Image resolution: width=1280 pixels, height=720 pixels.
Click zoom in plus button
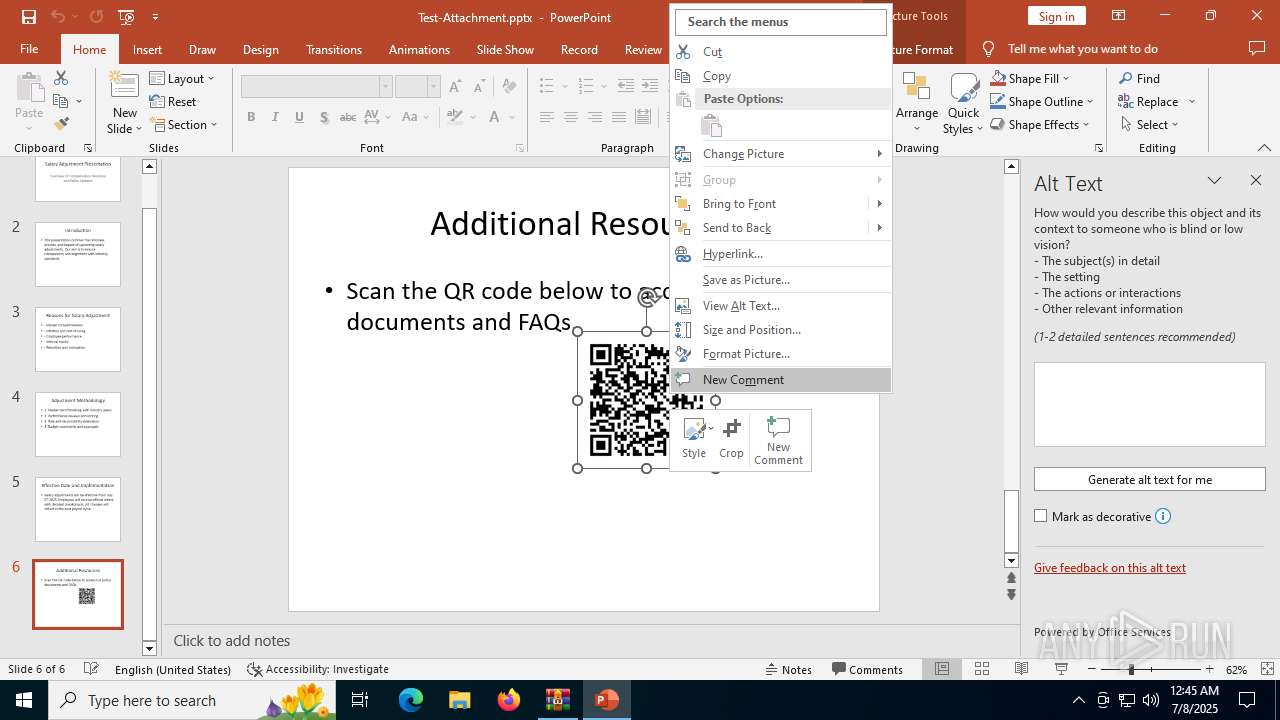[1209, 669]
